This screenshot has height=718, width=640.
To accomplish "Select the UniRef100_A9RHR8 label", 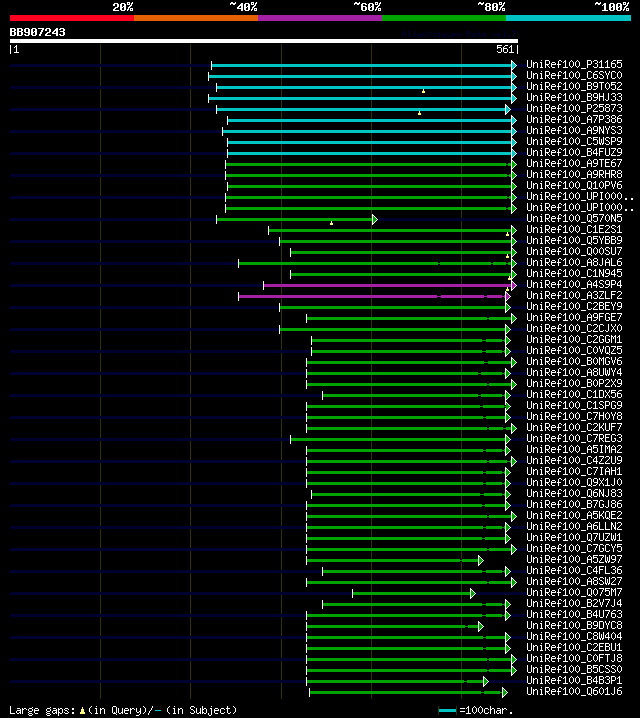I will pyautogui.click(x=574, y=174).
